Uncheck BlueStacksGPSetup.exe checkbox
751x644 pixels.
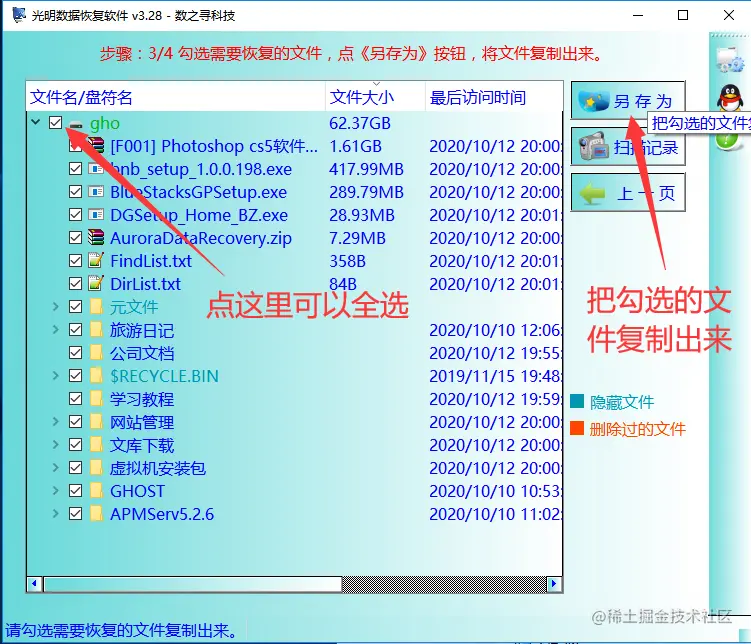pos(75,192)
